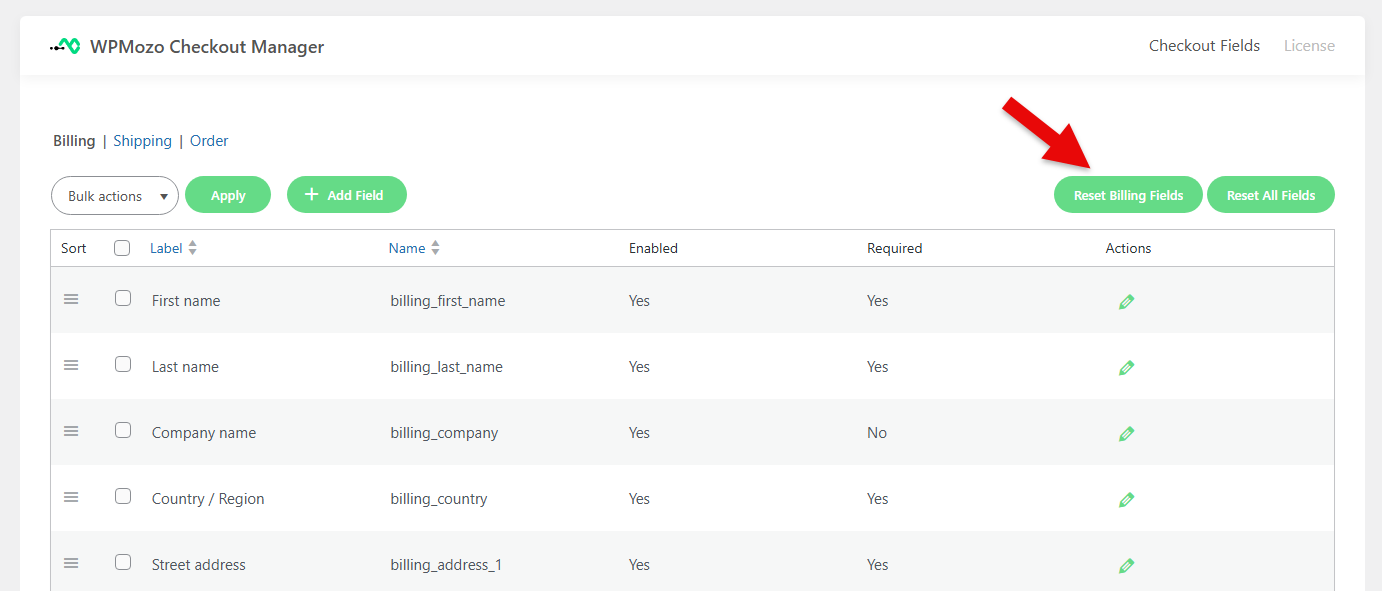Edit the Last name field
1382x591 pixels.
[1126, 368]
